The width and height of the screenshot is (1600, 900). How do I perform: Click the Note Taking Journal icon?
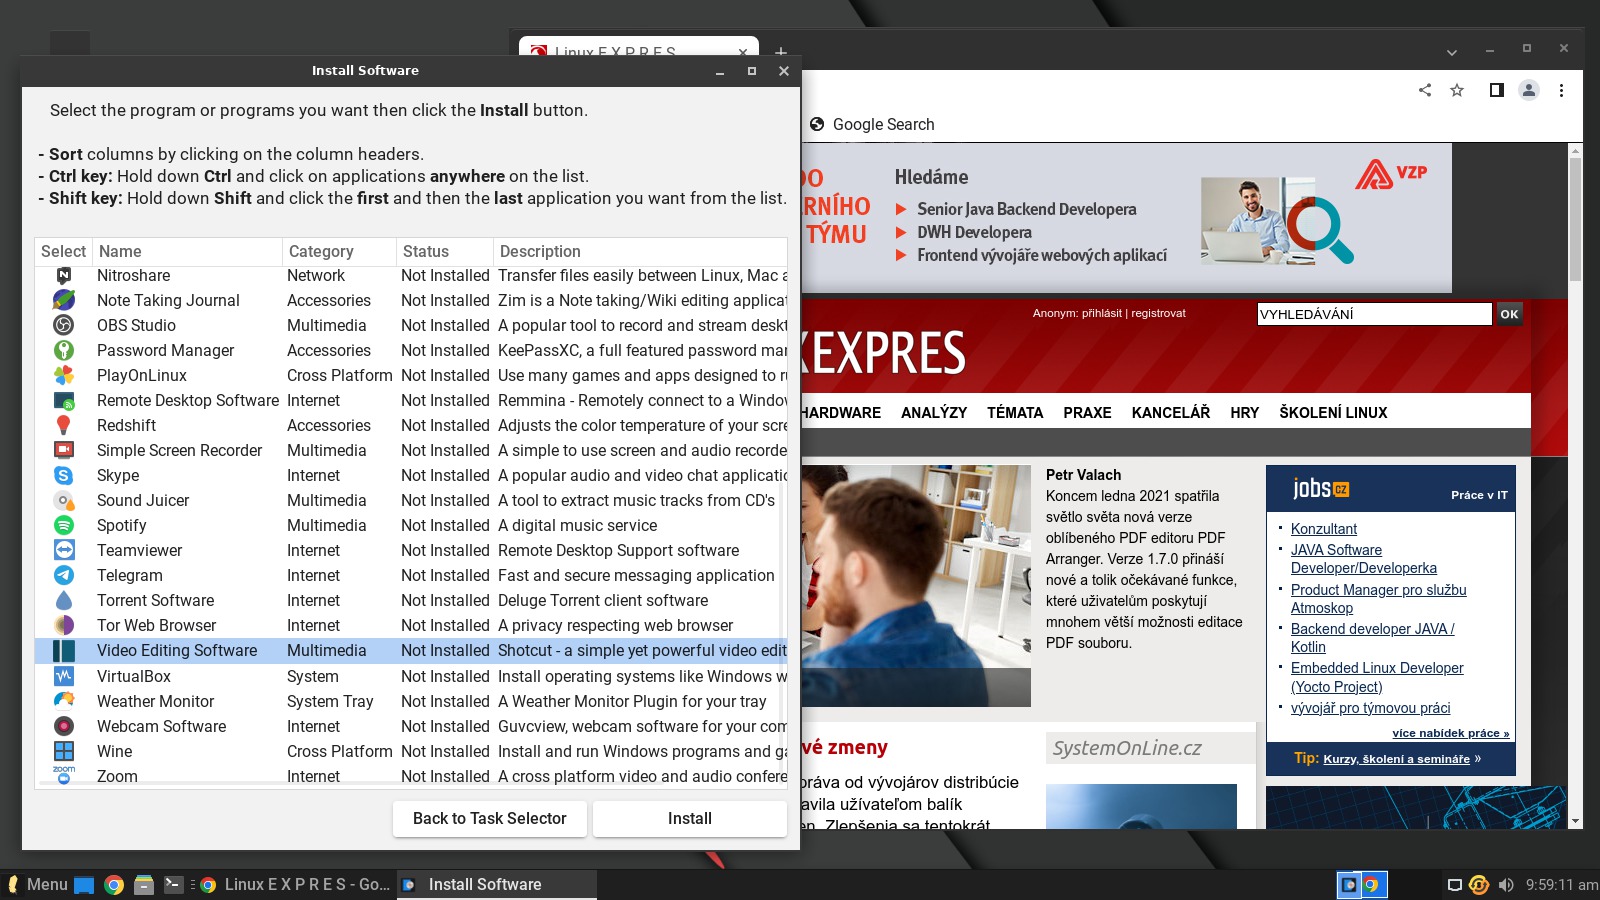pos(64,300)
